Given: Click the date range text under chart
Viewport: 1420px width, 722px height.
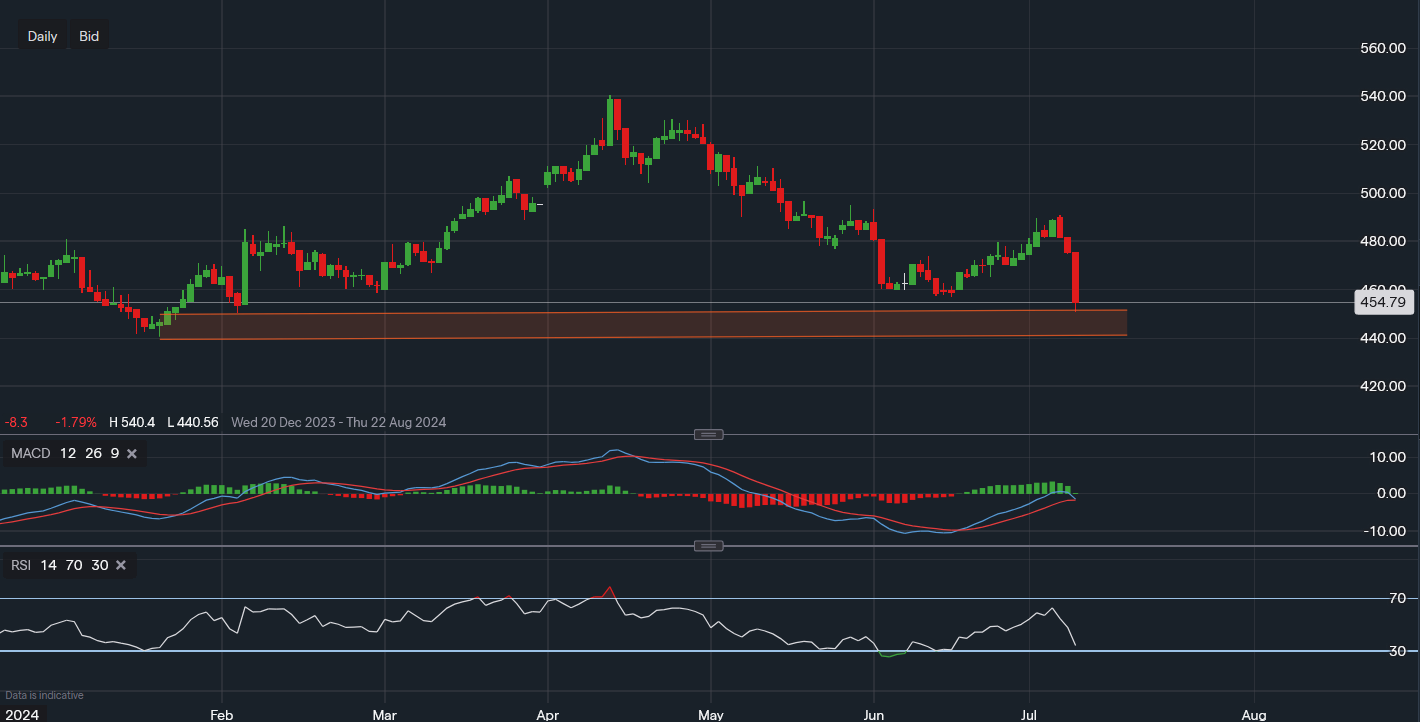Looking at the screenshot, I should (338, 422).
